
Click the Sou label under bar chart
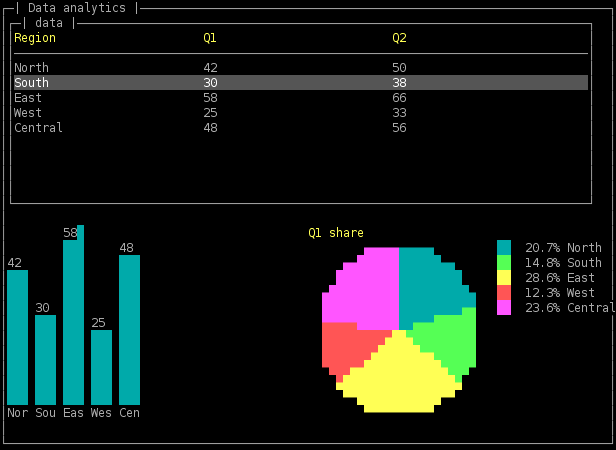45,413
